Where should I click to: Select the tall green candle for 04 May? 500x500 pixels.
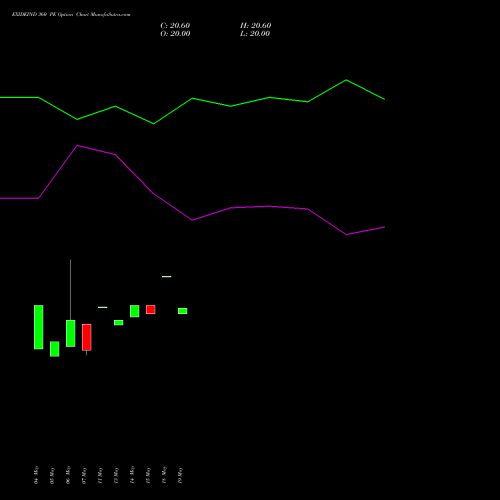tap(39, 327)
